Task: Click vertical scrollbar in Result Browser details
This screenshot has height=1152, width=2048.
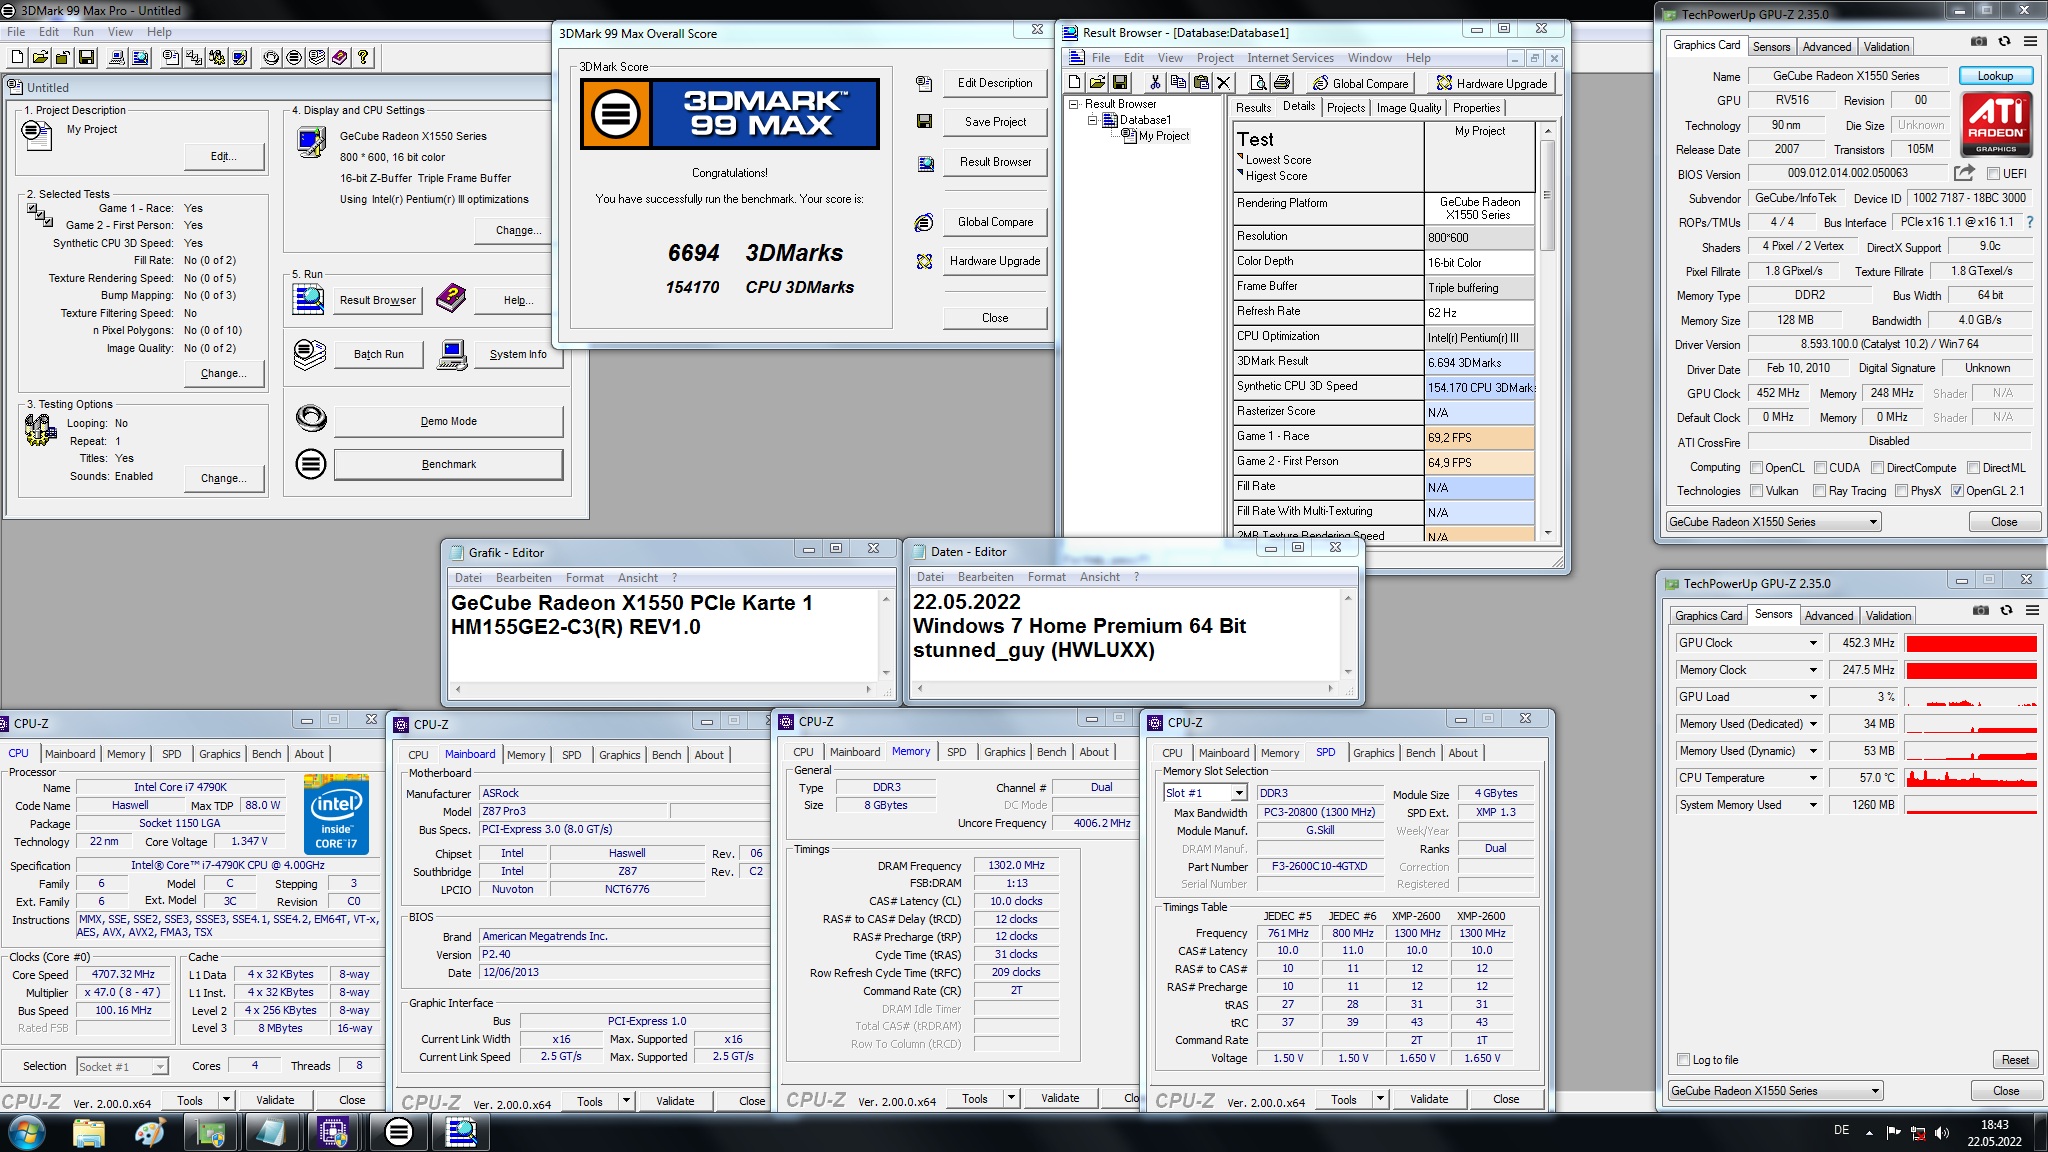Action: coord(1548,333)
